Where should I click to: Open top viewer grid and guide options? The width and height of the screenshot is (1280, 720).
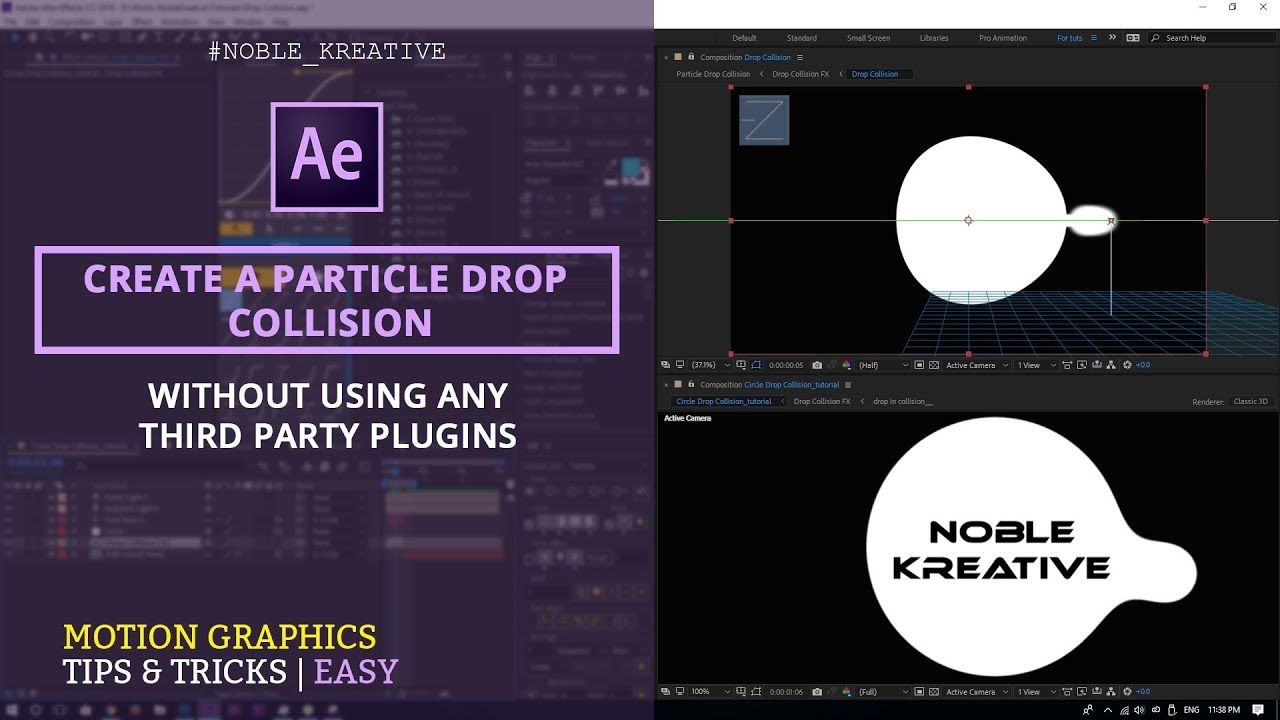pyautogui.click(x=741, y=365)
